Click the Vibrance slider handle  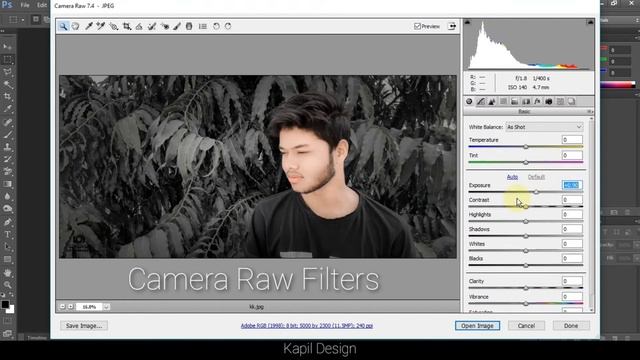click(x=526, y=304)
